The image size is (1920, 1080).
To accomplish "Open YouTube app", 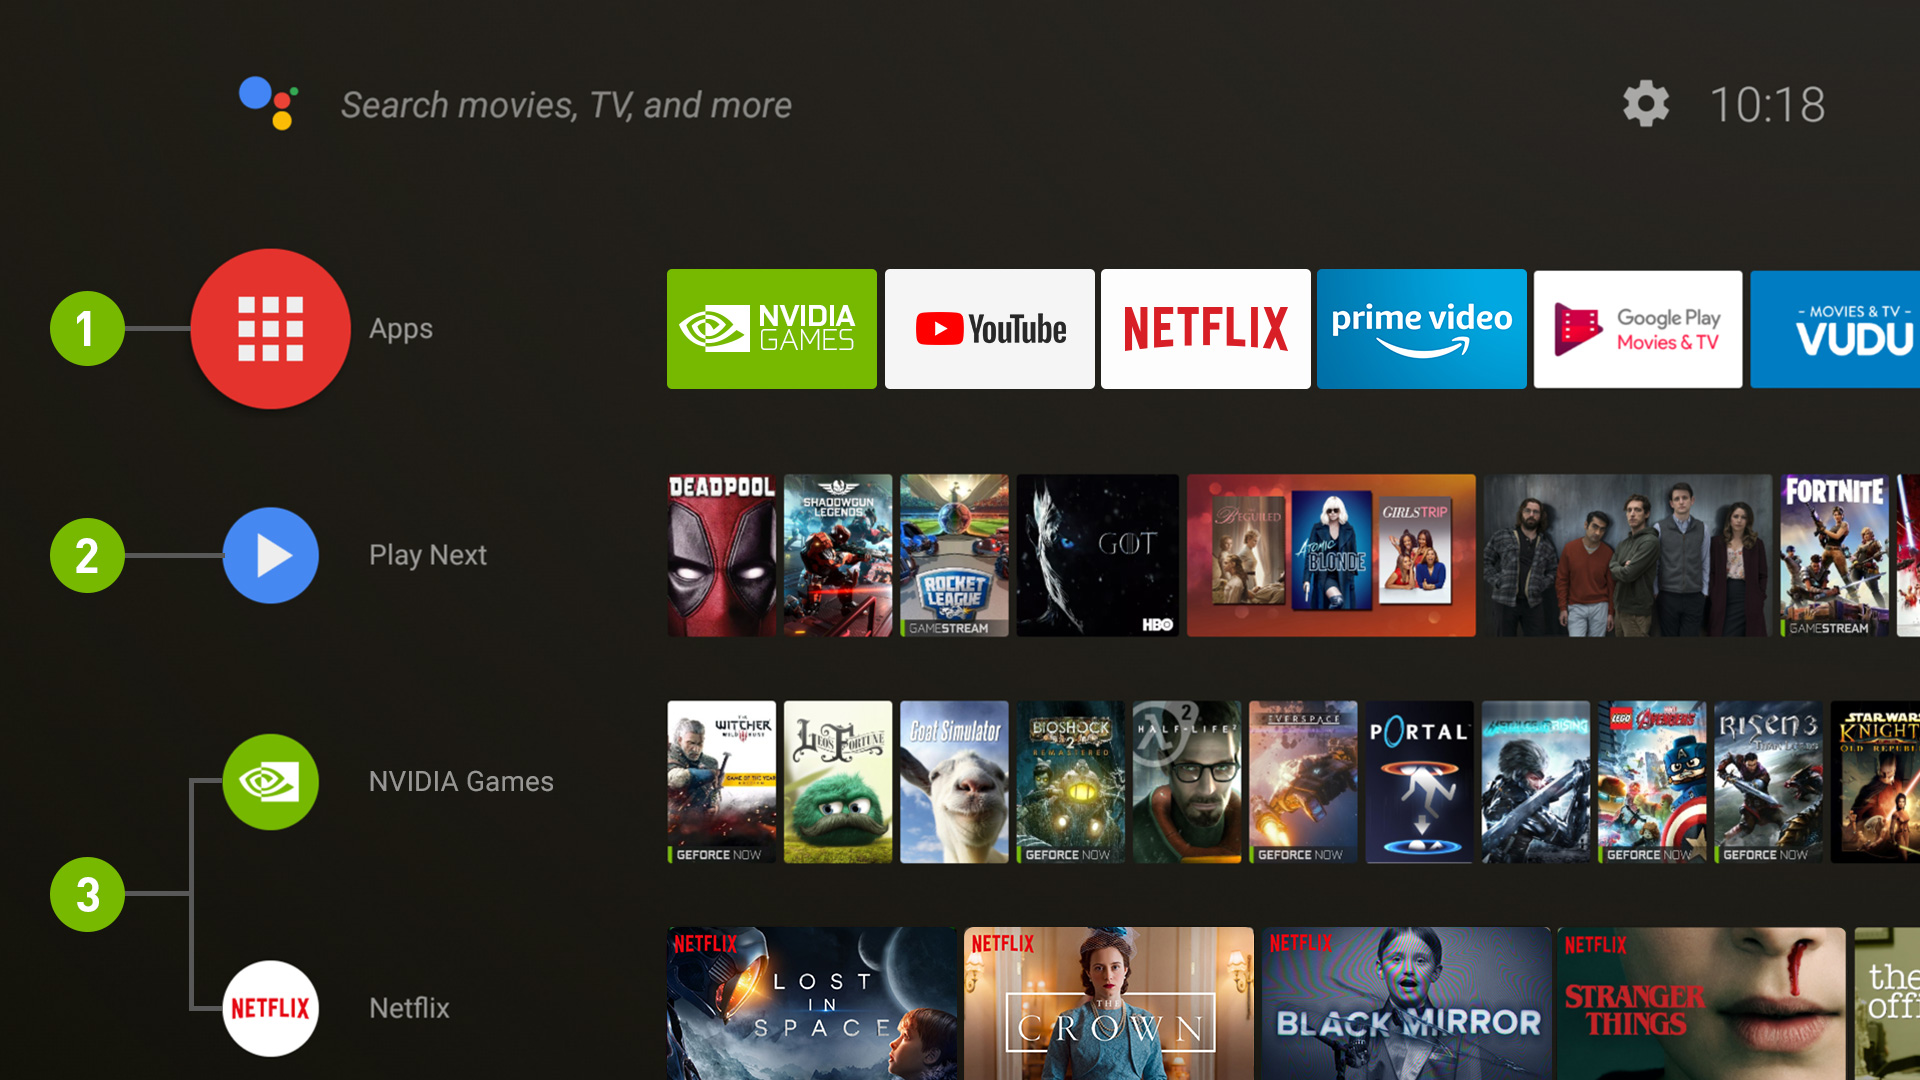I will tap(988, 328).
